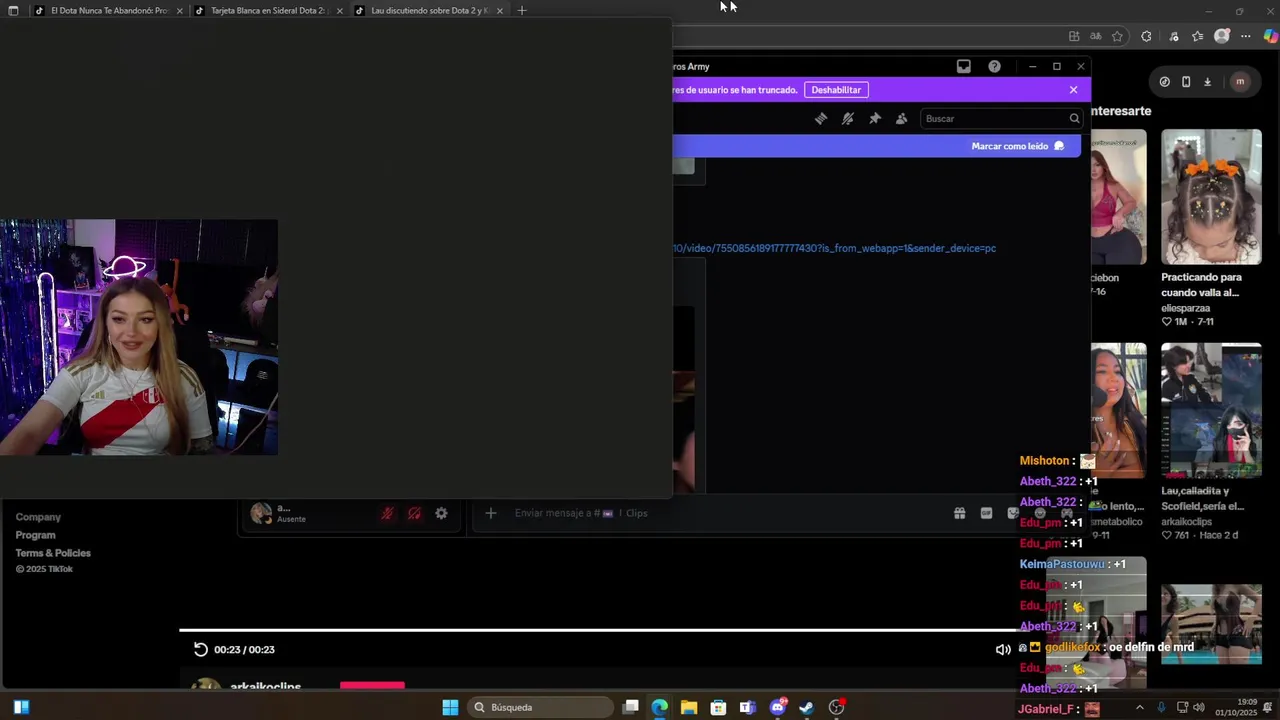Open browser Copilot icon
Screen dimensions: 1280x720
[x=1270, y=36]
